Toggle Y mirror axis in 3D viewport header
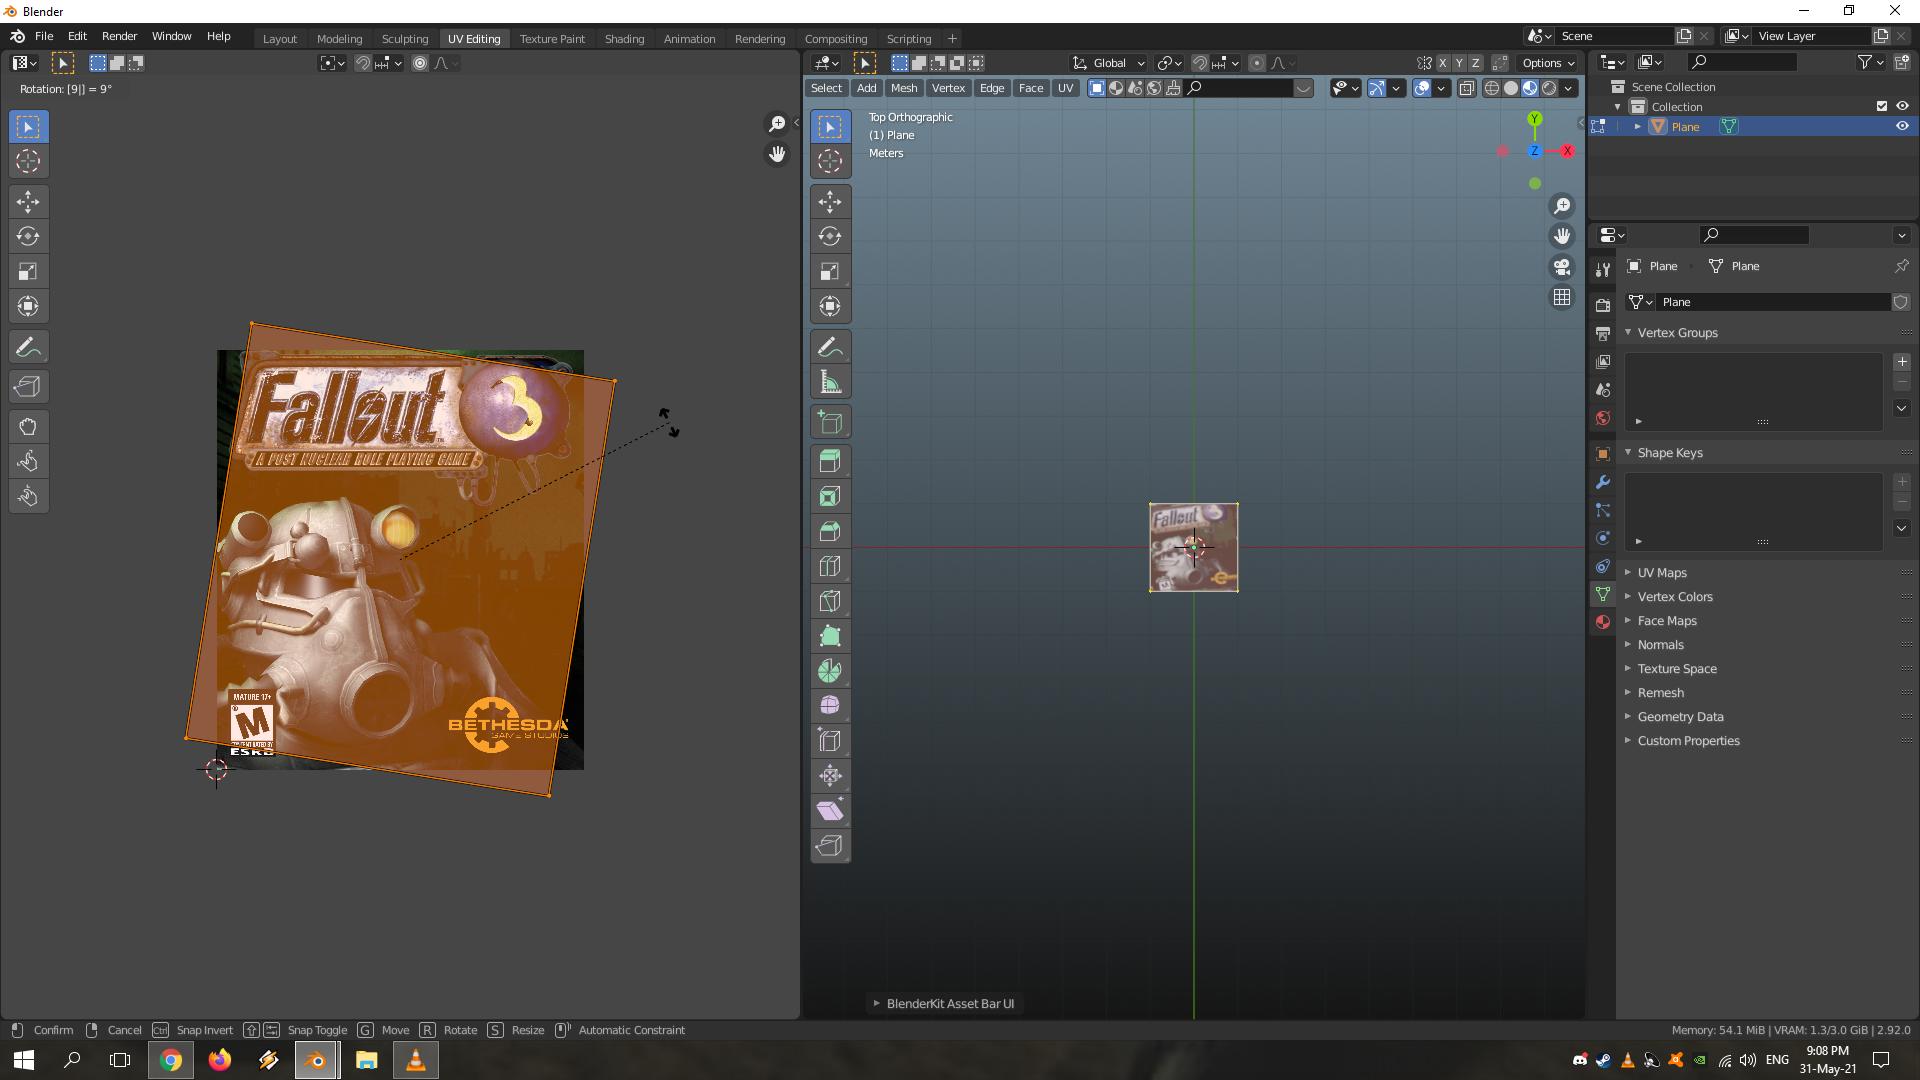 pos(1458,63)
